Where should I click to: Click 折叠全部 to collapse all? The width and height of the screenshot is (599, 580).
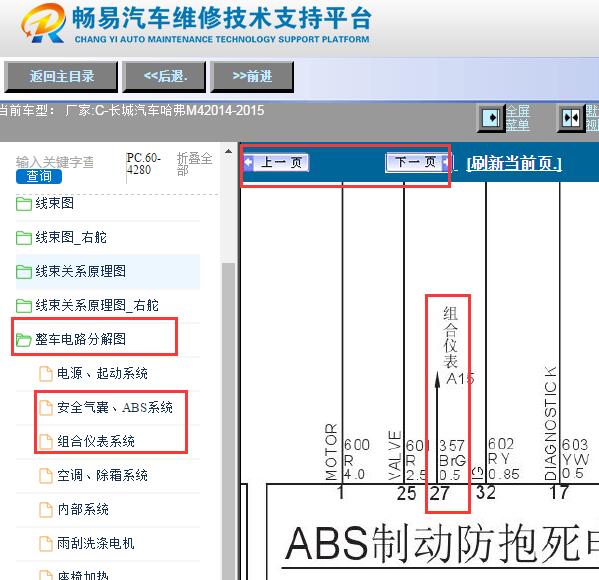(x=194, y=164)
